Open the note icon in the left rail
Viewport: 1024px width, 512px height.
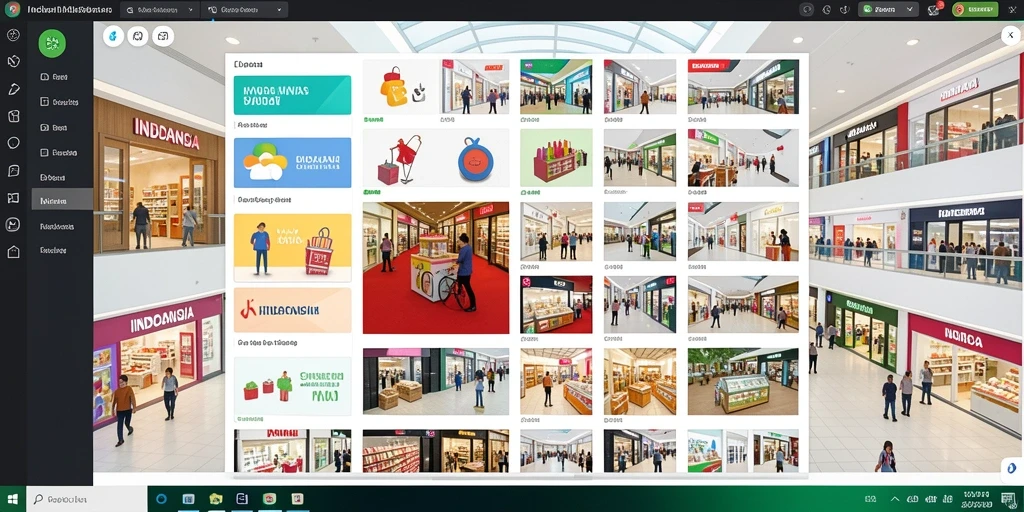point(13,170)
